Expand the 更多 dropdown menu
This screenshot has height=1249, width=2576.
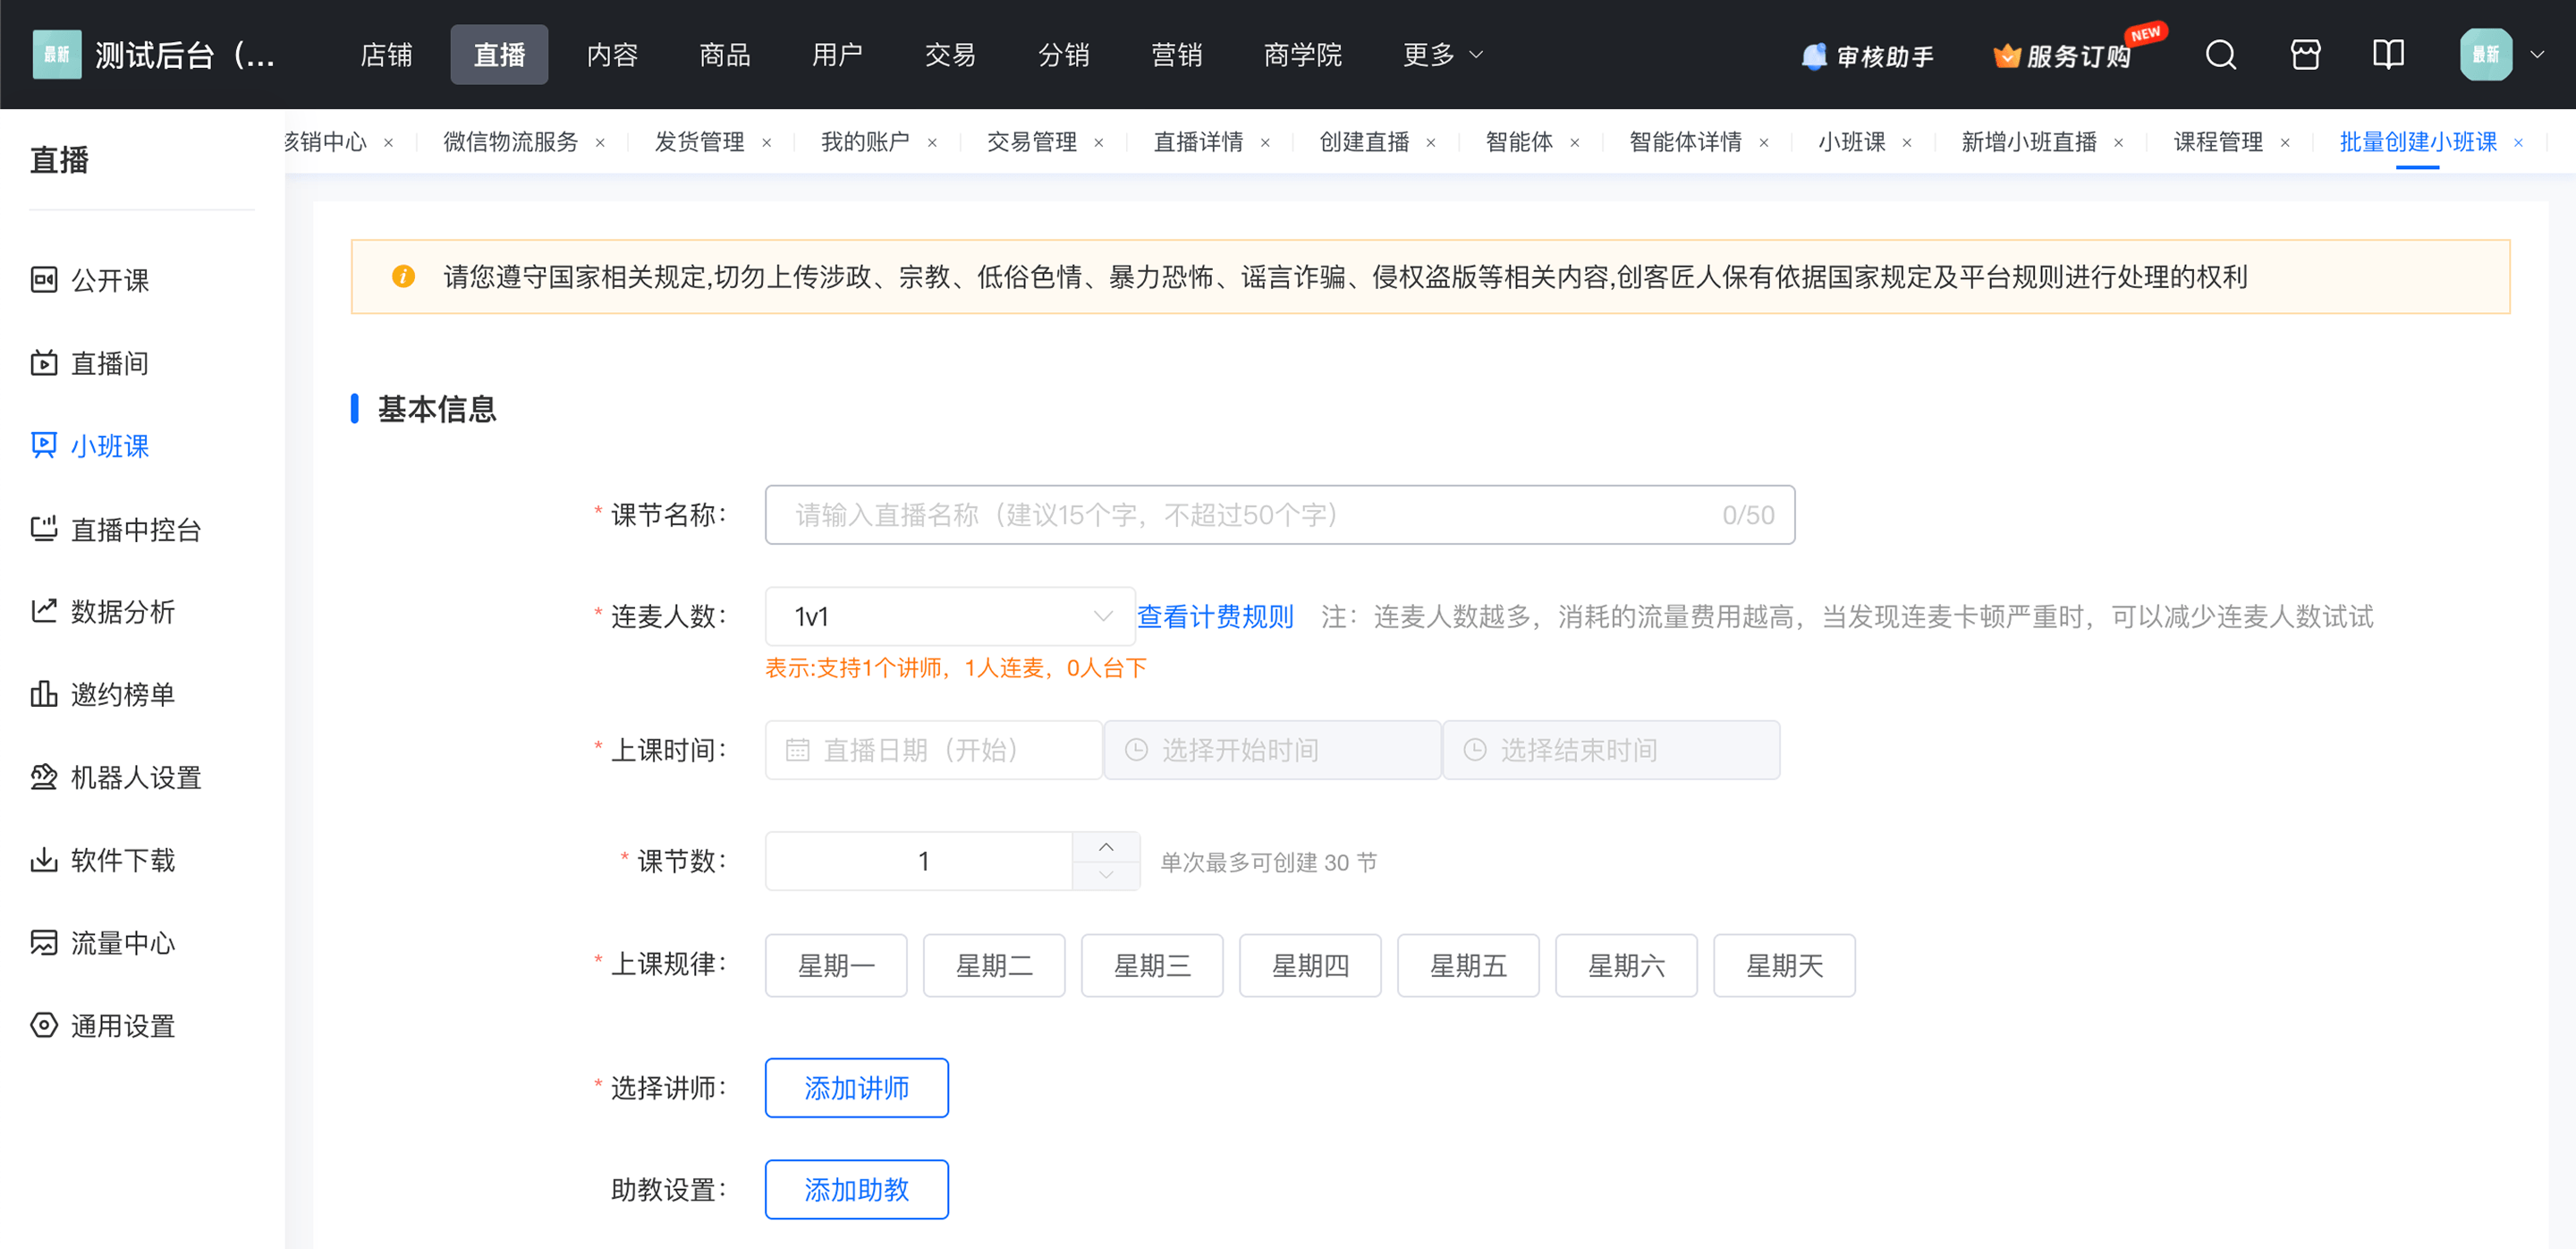(1442, 54)
